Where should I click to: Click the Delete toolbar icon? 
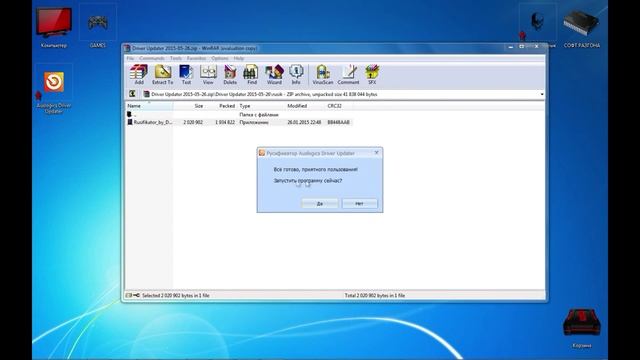[x=230, y=75]
